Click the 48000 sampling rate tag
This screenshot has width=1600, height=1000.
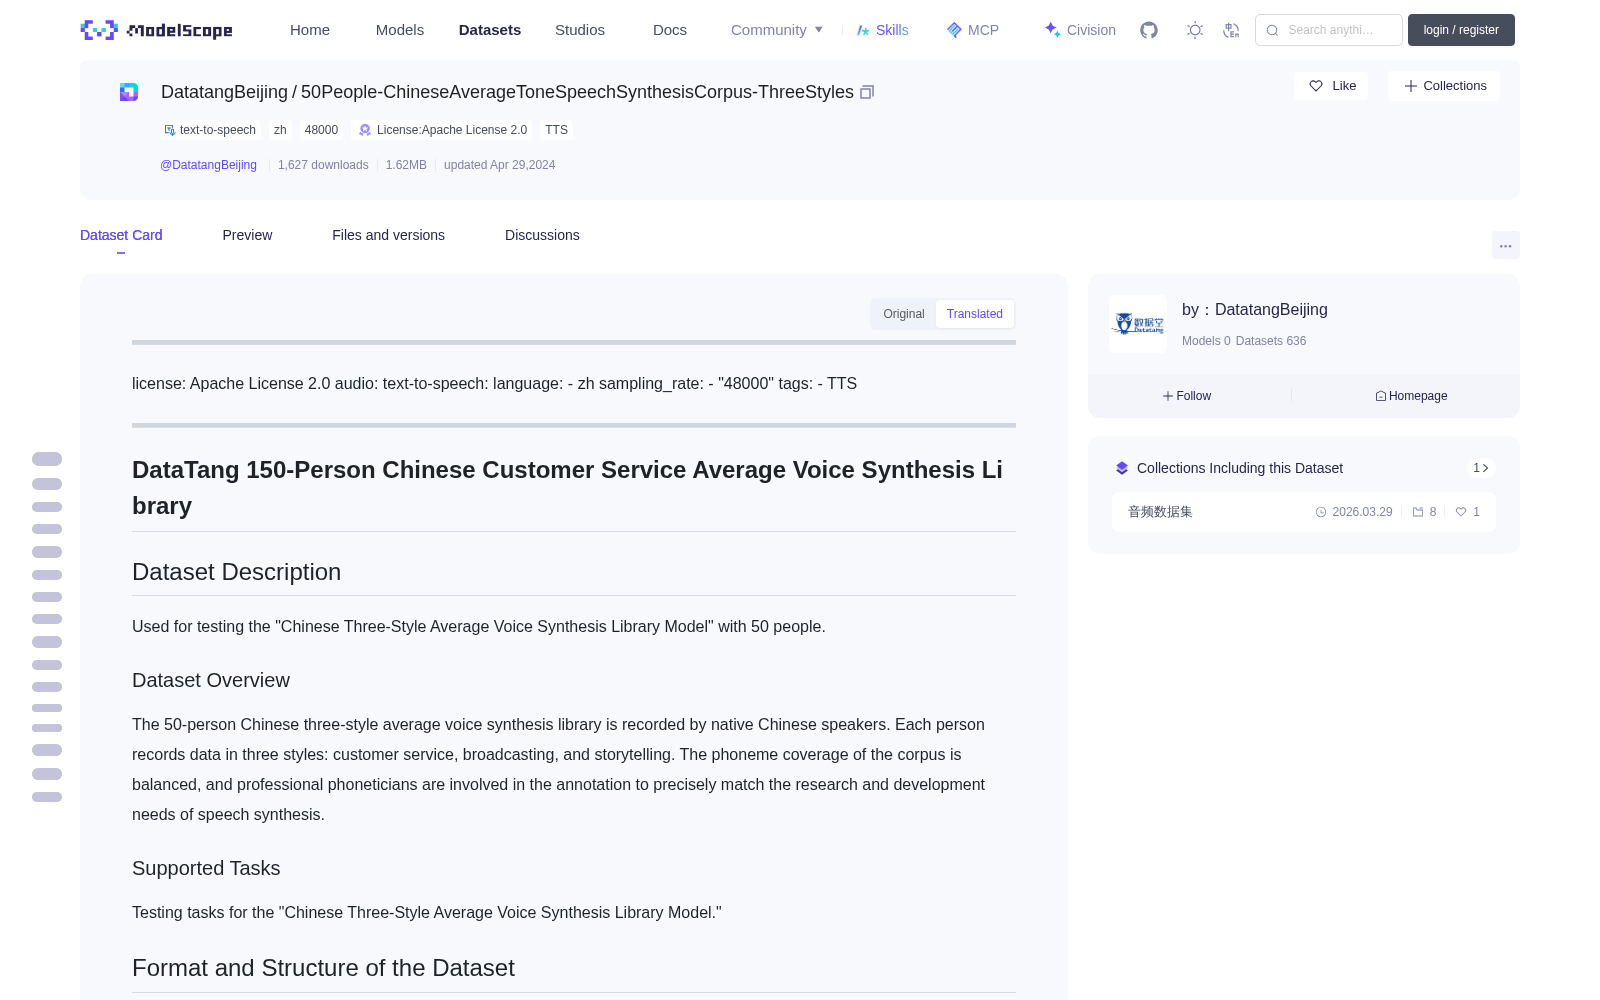321,130
